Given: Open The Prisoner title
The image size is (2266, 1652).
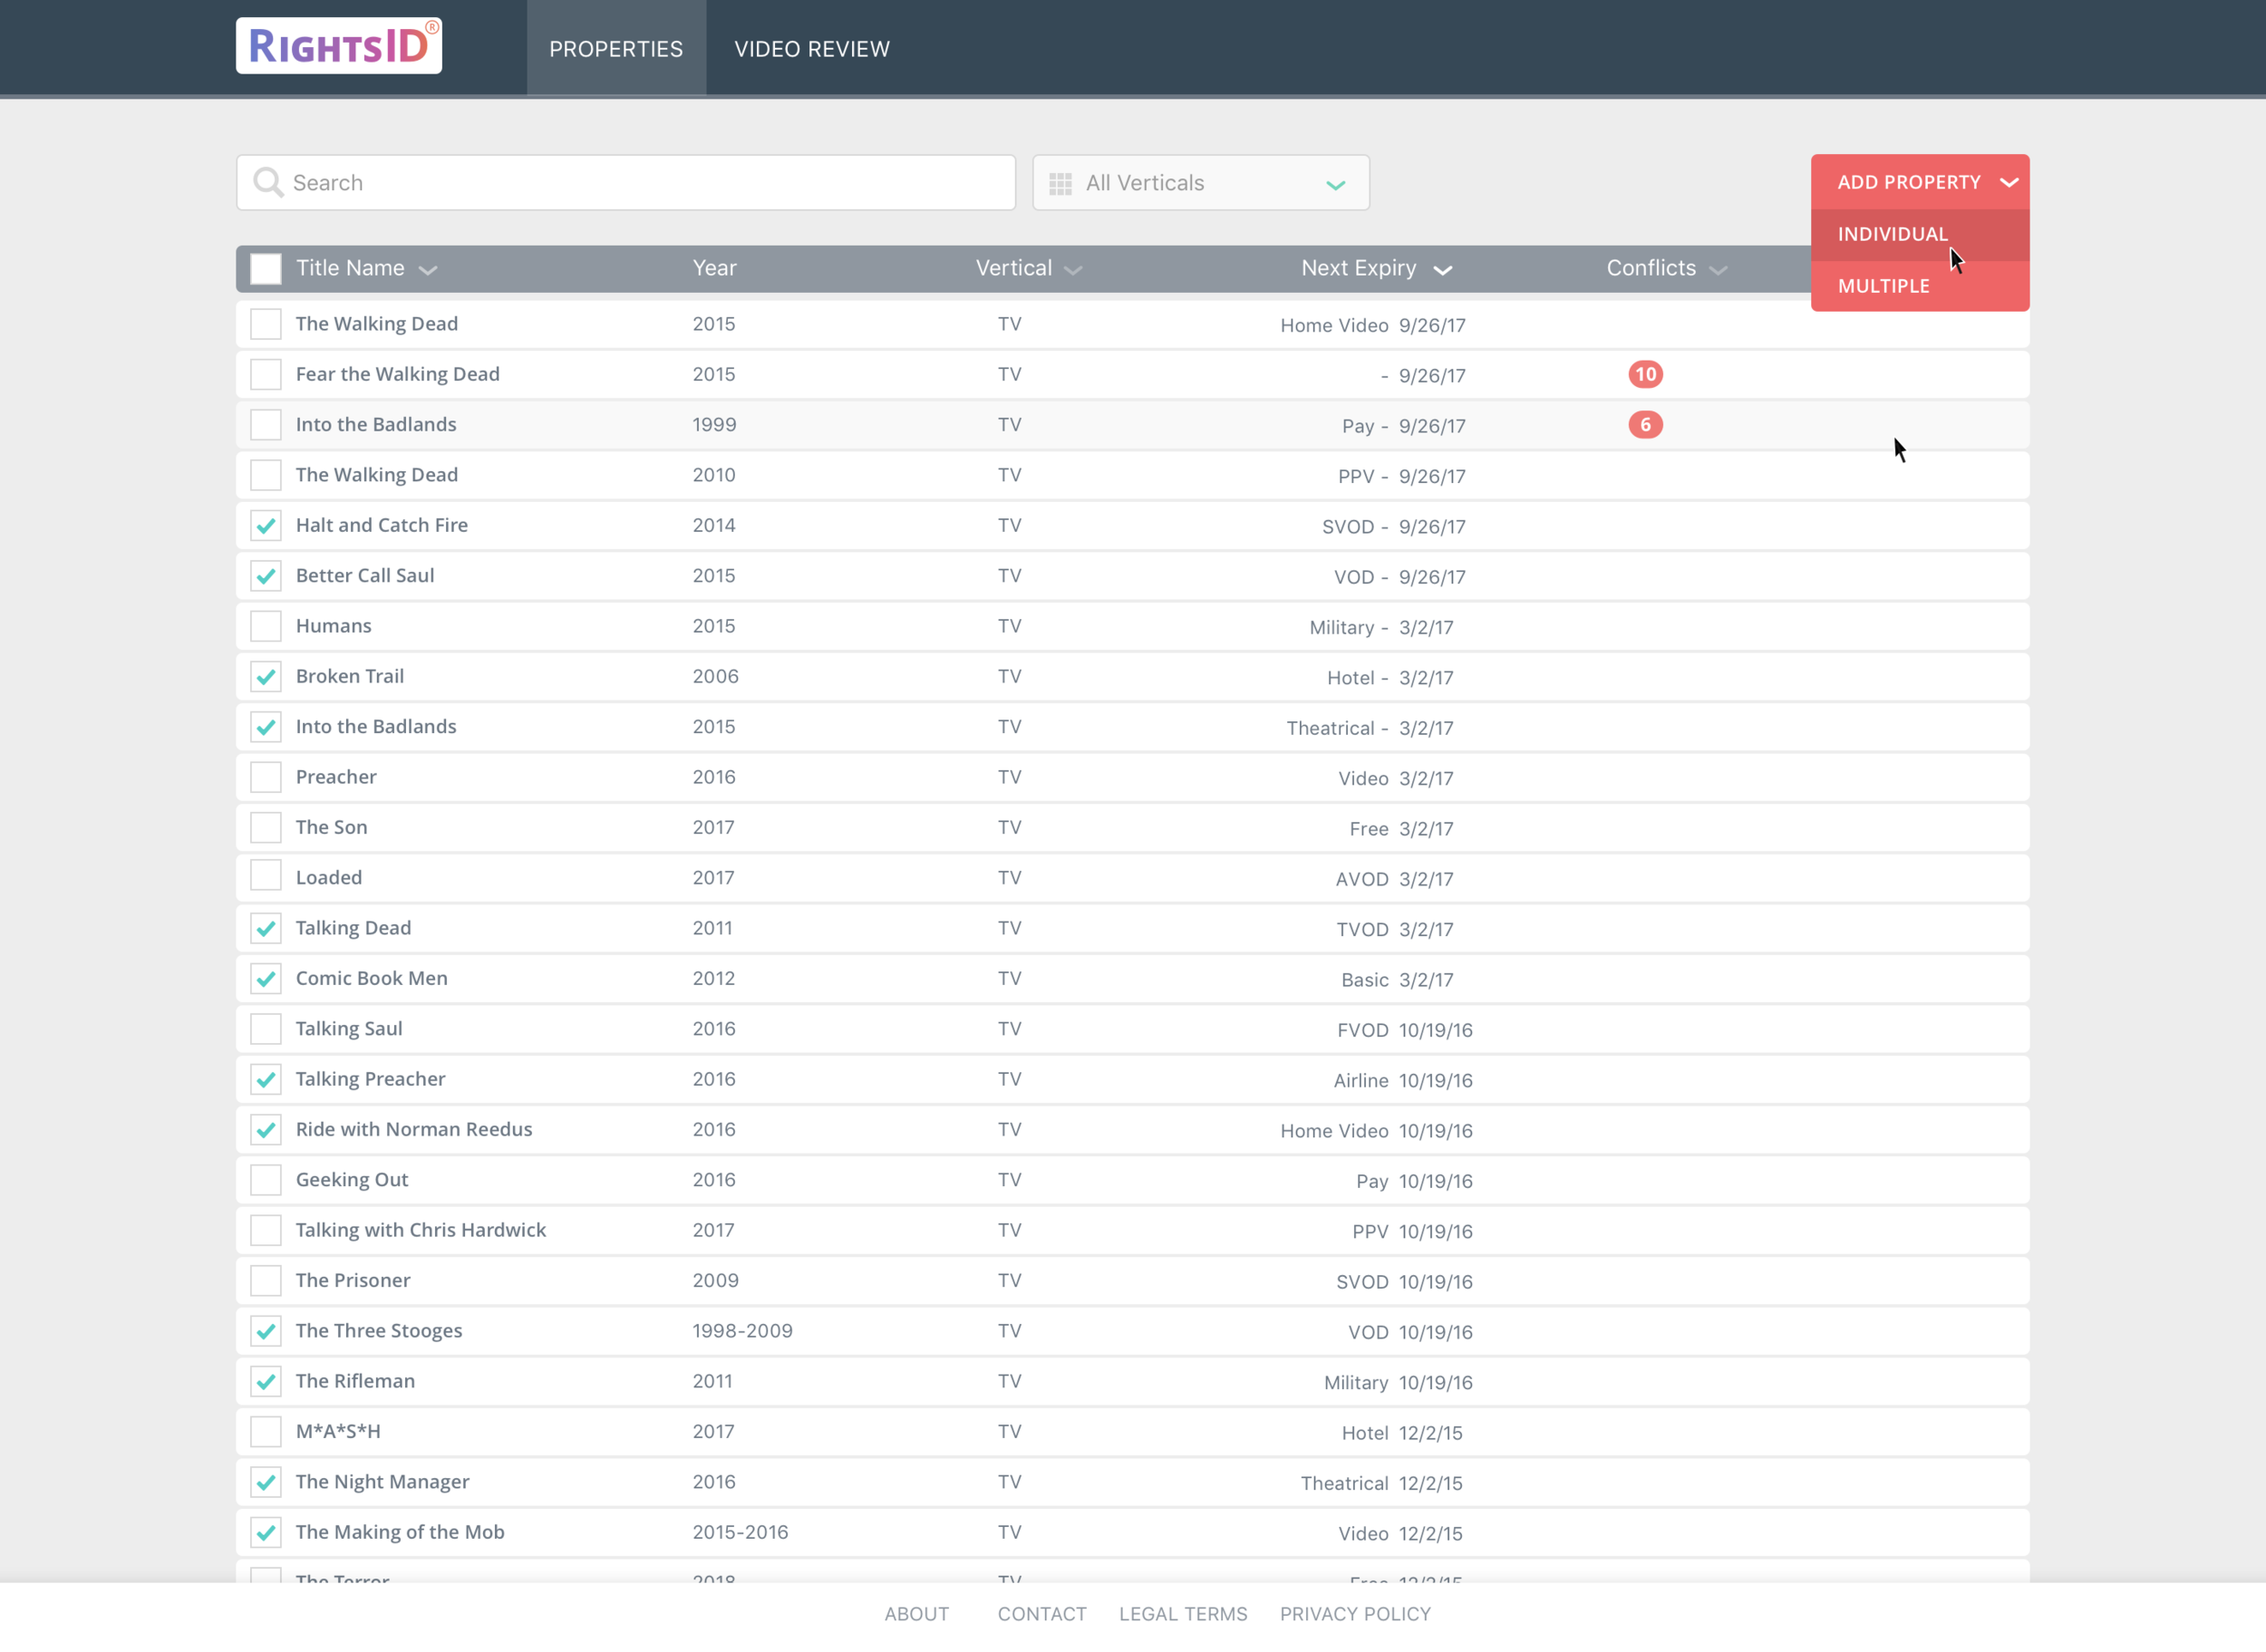Looking at the screenshot, I should coord(353,1280).
